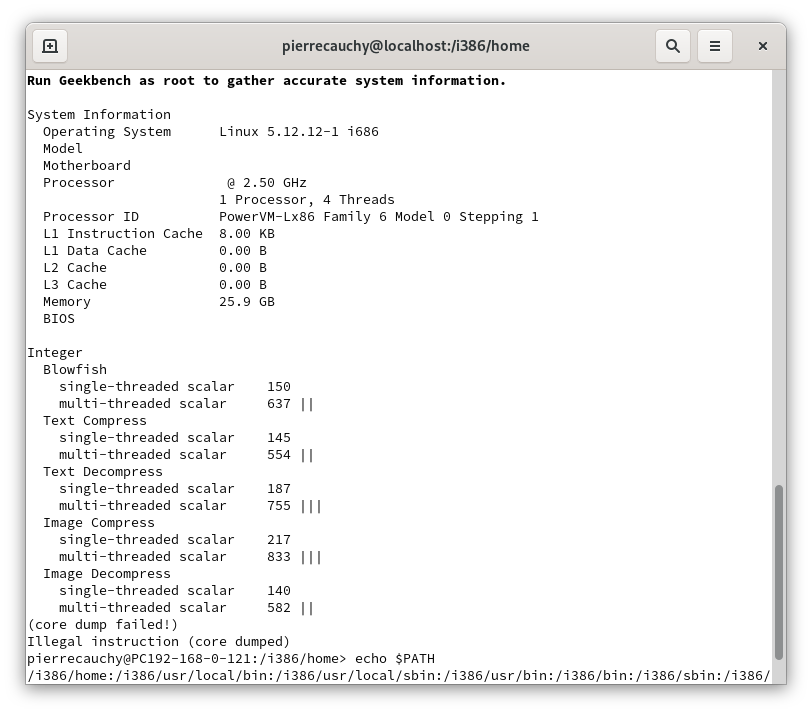Click the 'Run Geekbench as root' warning line
The height and width of the screenshot is (713, 812).
click(266, 81)
